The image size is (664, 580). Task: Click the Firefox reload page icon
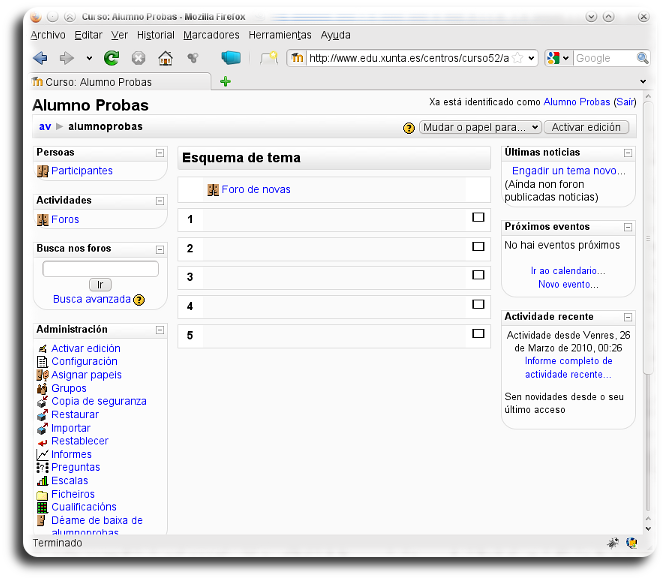pos(112,58)
